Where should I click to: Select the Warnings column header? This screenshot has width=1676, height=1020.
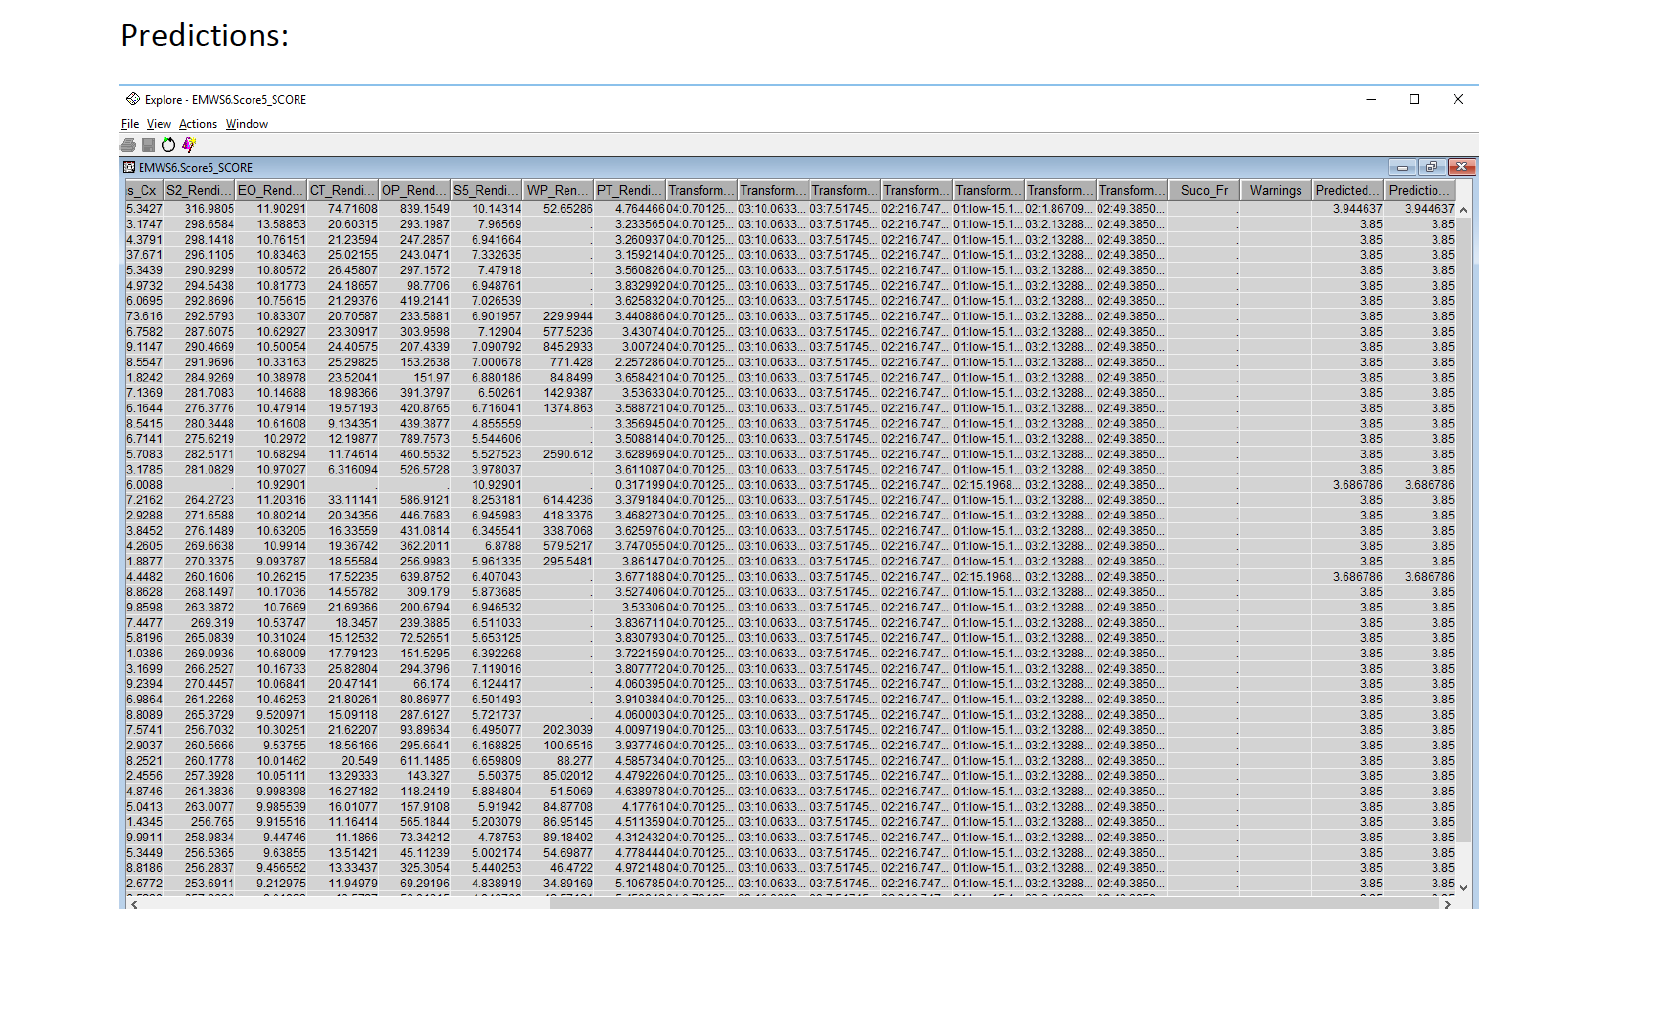tap(1274, 189)
